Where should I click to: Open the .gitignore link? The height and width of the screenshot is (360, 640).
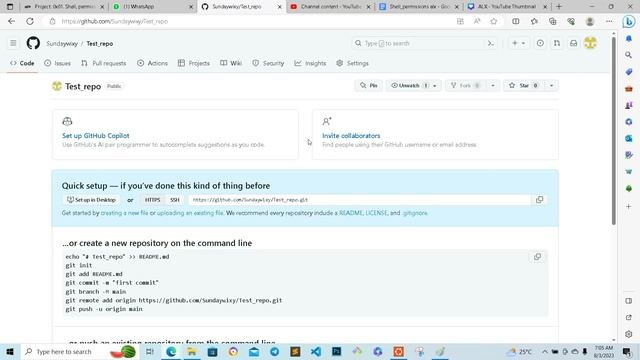[415, 213]
